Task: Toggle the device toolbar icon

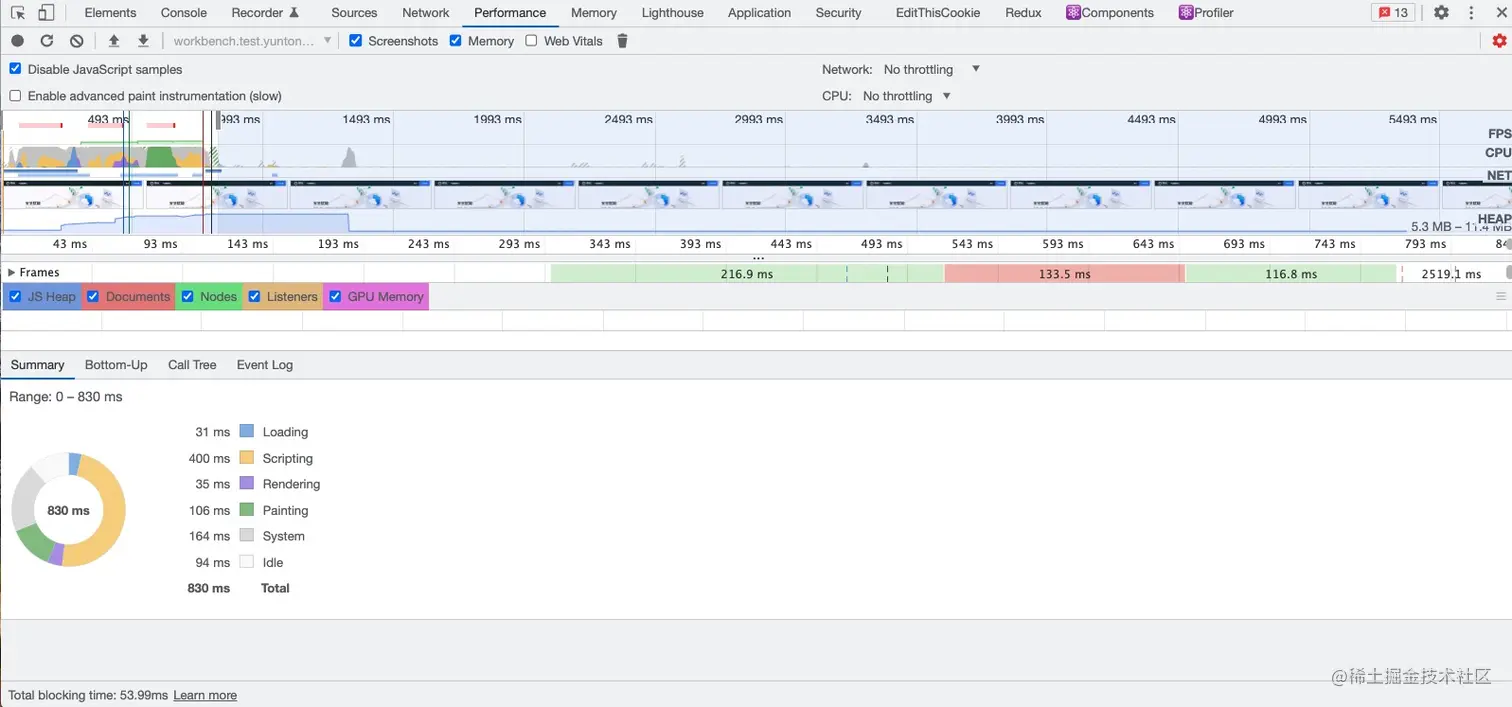Action: tap(46, 13)
